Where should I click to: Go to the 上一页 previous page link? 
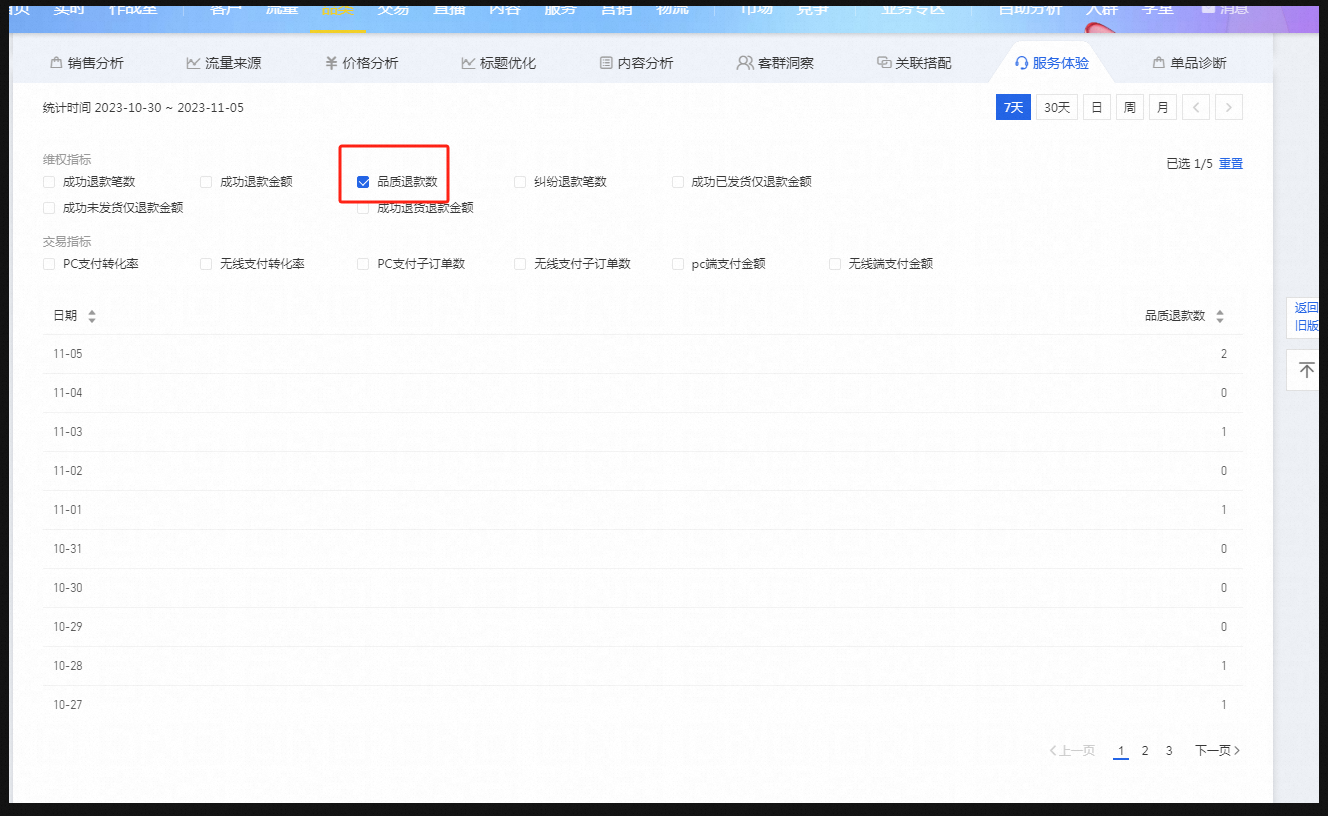[x=1072, y=750]
